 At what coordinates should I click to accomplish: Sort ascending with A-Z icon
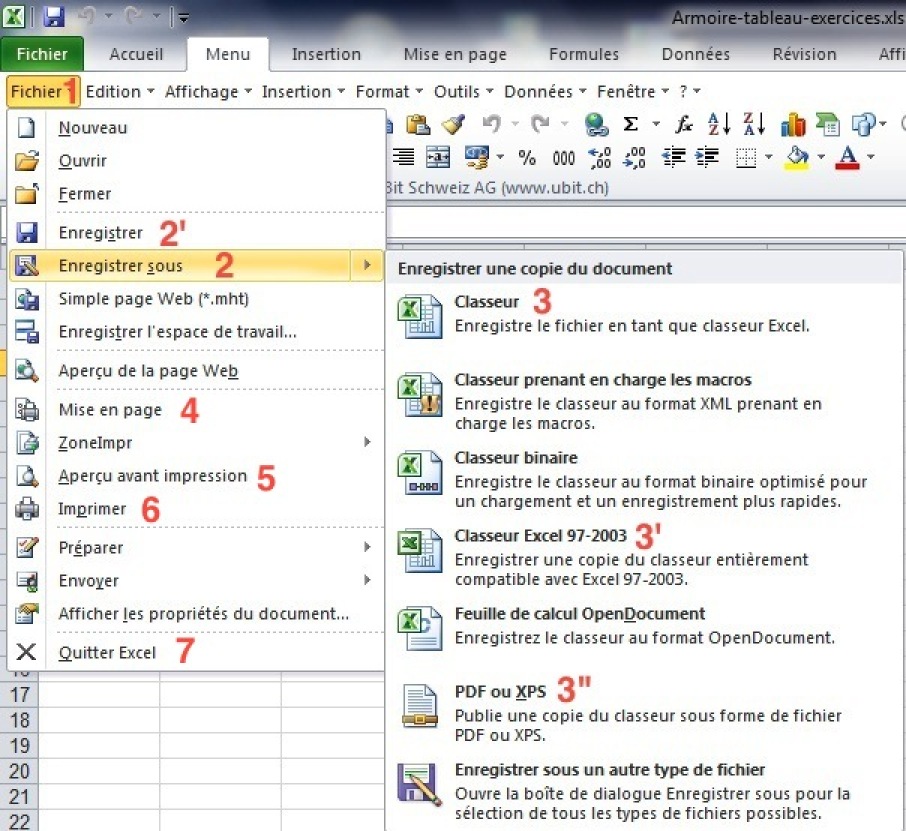[x=719, y=124]
